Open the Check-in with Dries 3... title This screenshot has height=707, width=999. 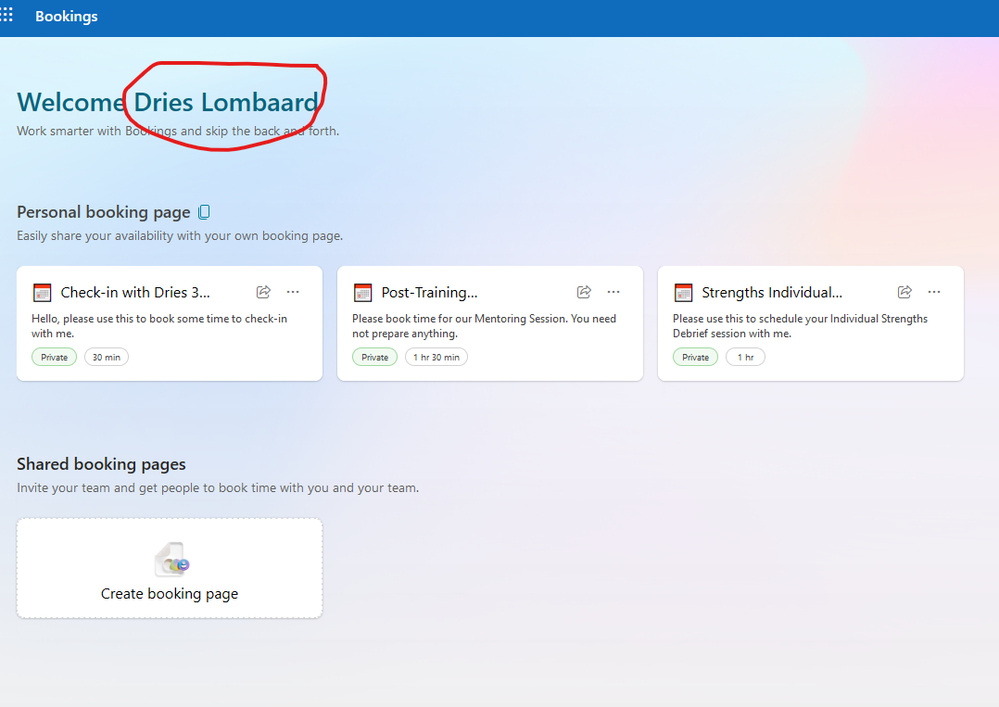click(x=135, y=292)
